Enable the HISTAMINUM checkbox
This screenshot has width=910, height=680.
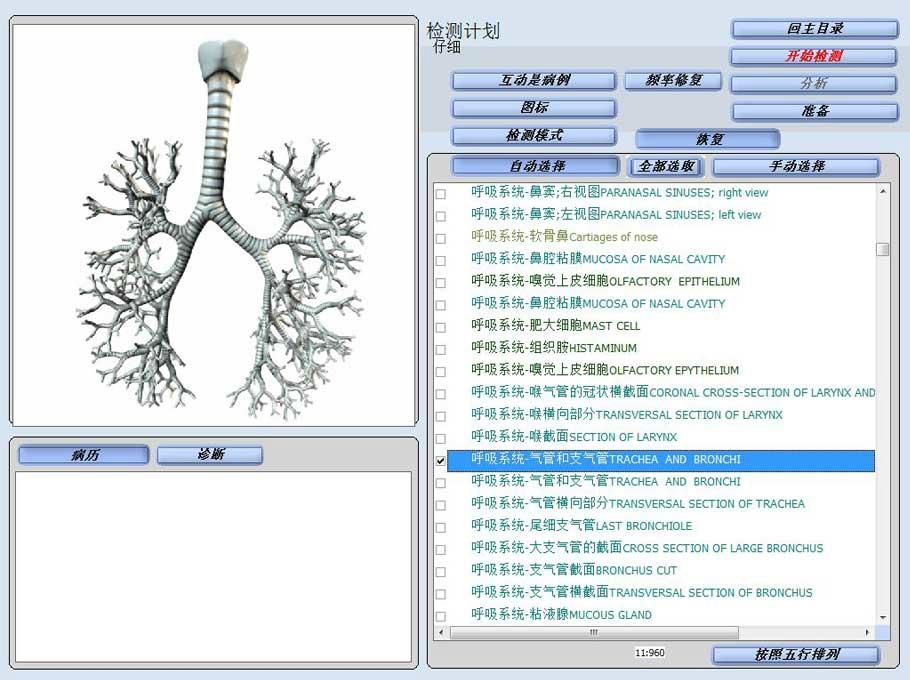point(441,349)
